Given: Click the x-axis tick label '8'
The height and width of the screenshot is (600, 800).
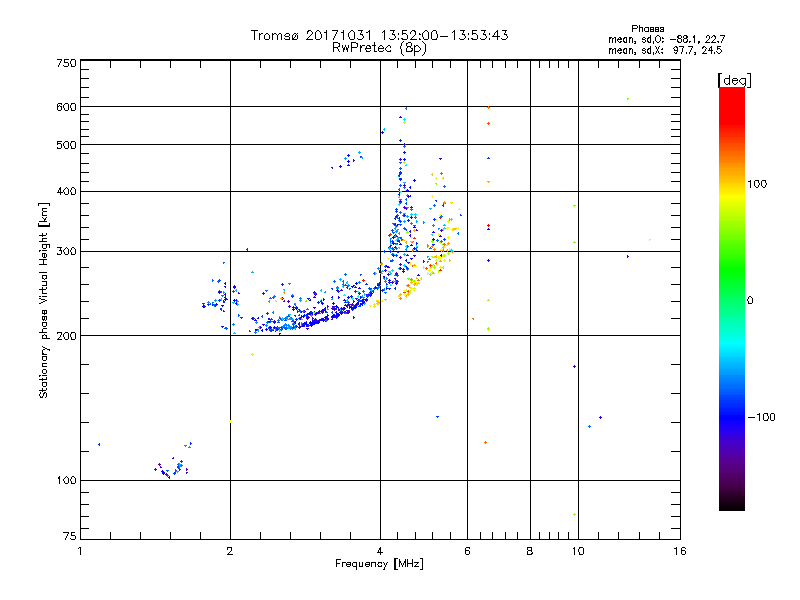Looking at the screenshot, I should pos(530,551).
